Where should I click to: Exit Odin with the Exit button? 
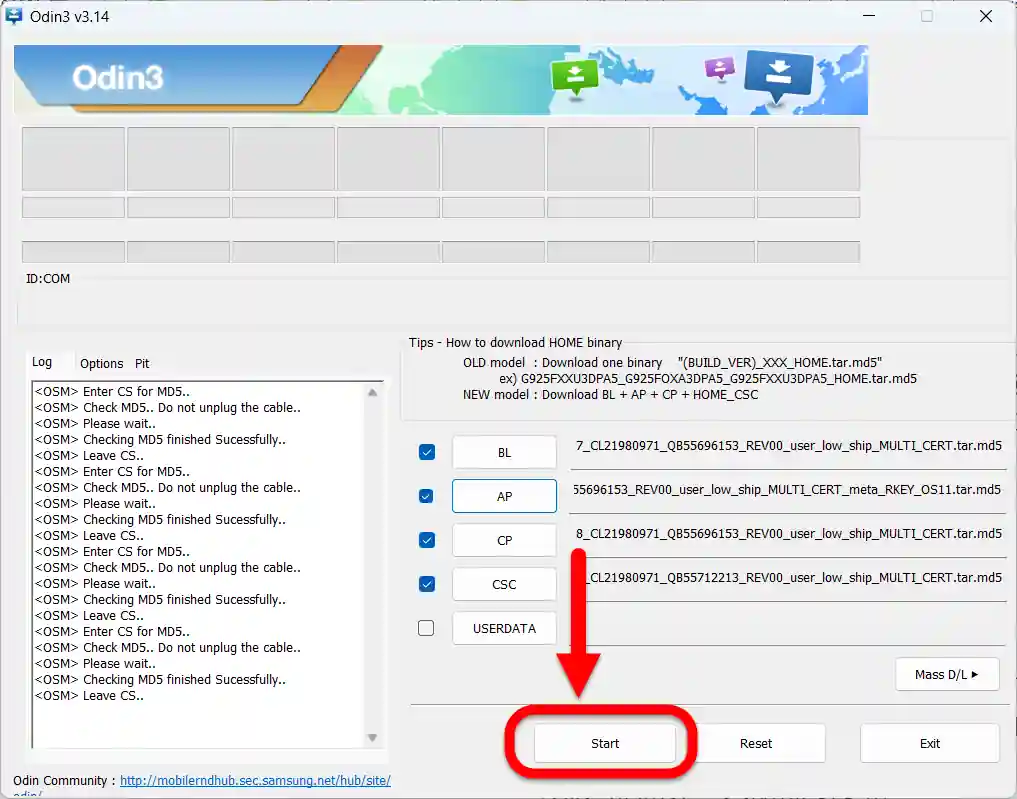[929, 743]
